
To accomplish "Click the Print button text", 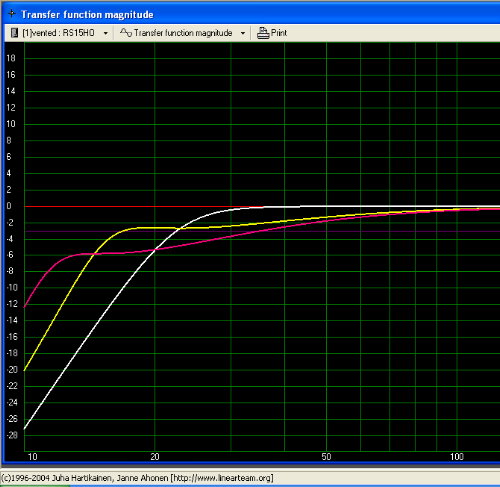I will (279, 33).
